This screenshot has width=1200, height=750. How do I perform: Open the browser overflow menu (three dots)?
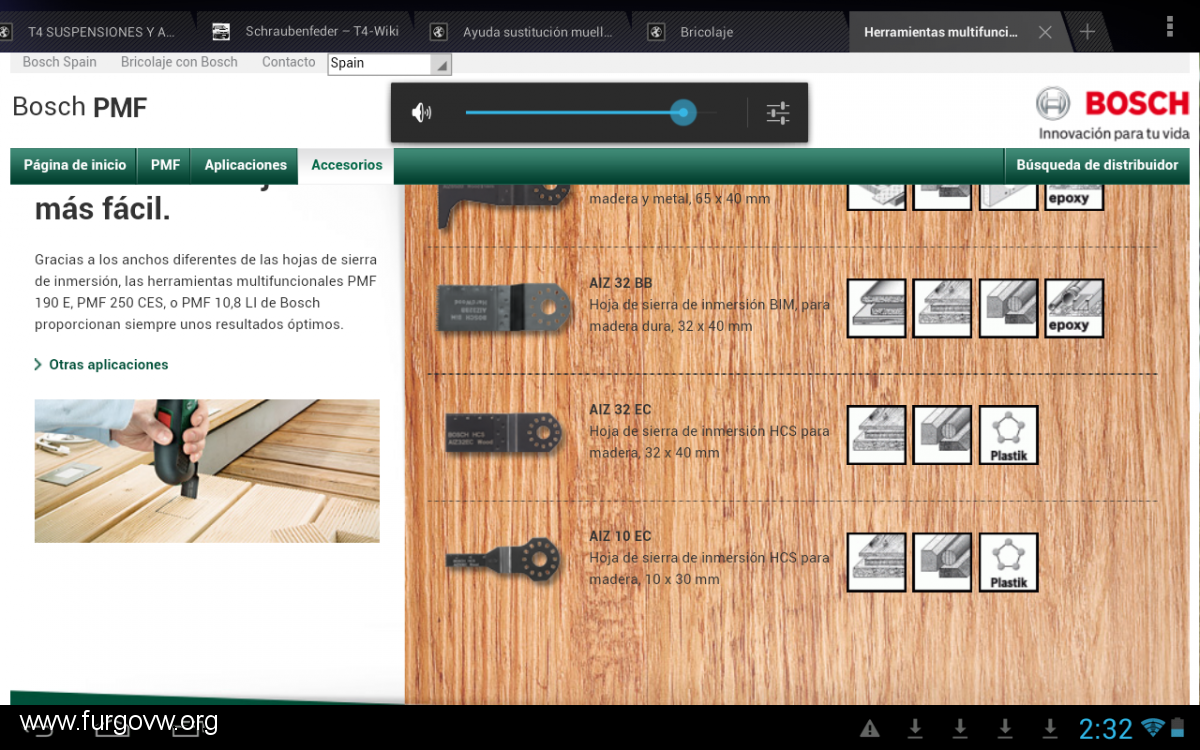[x=1170, y=27]
